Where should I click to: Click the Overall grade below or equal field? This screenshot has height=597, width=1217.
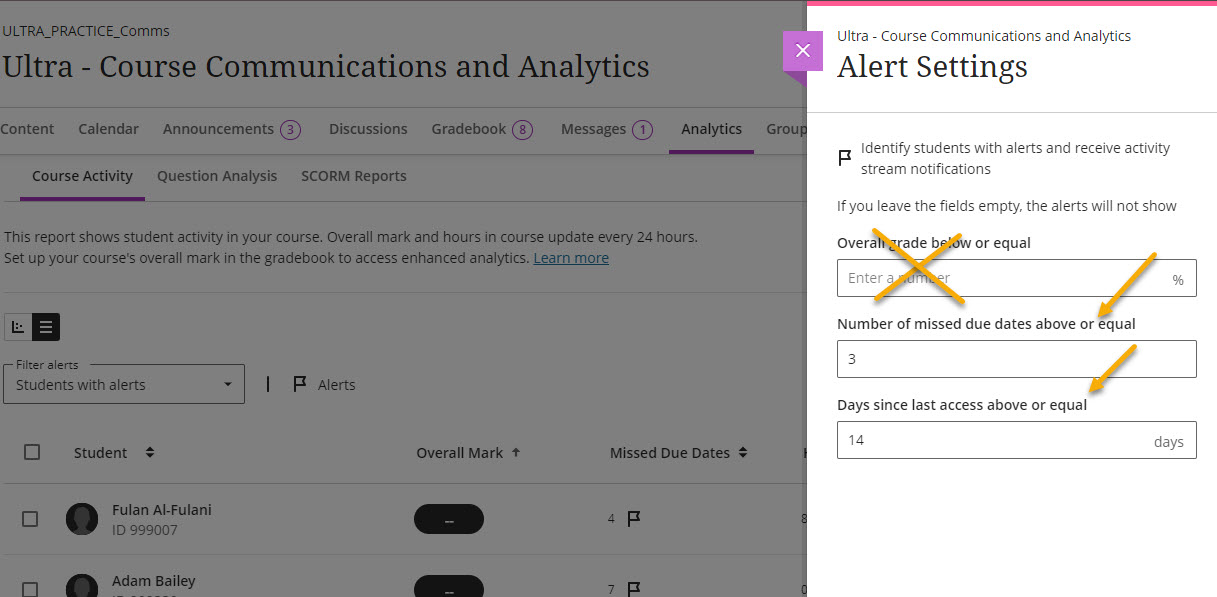point(1000,278)
